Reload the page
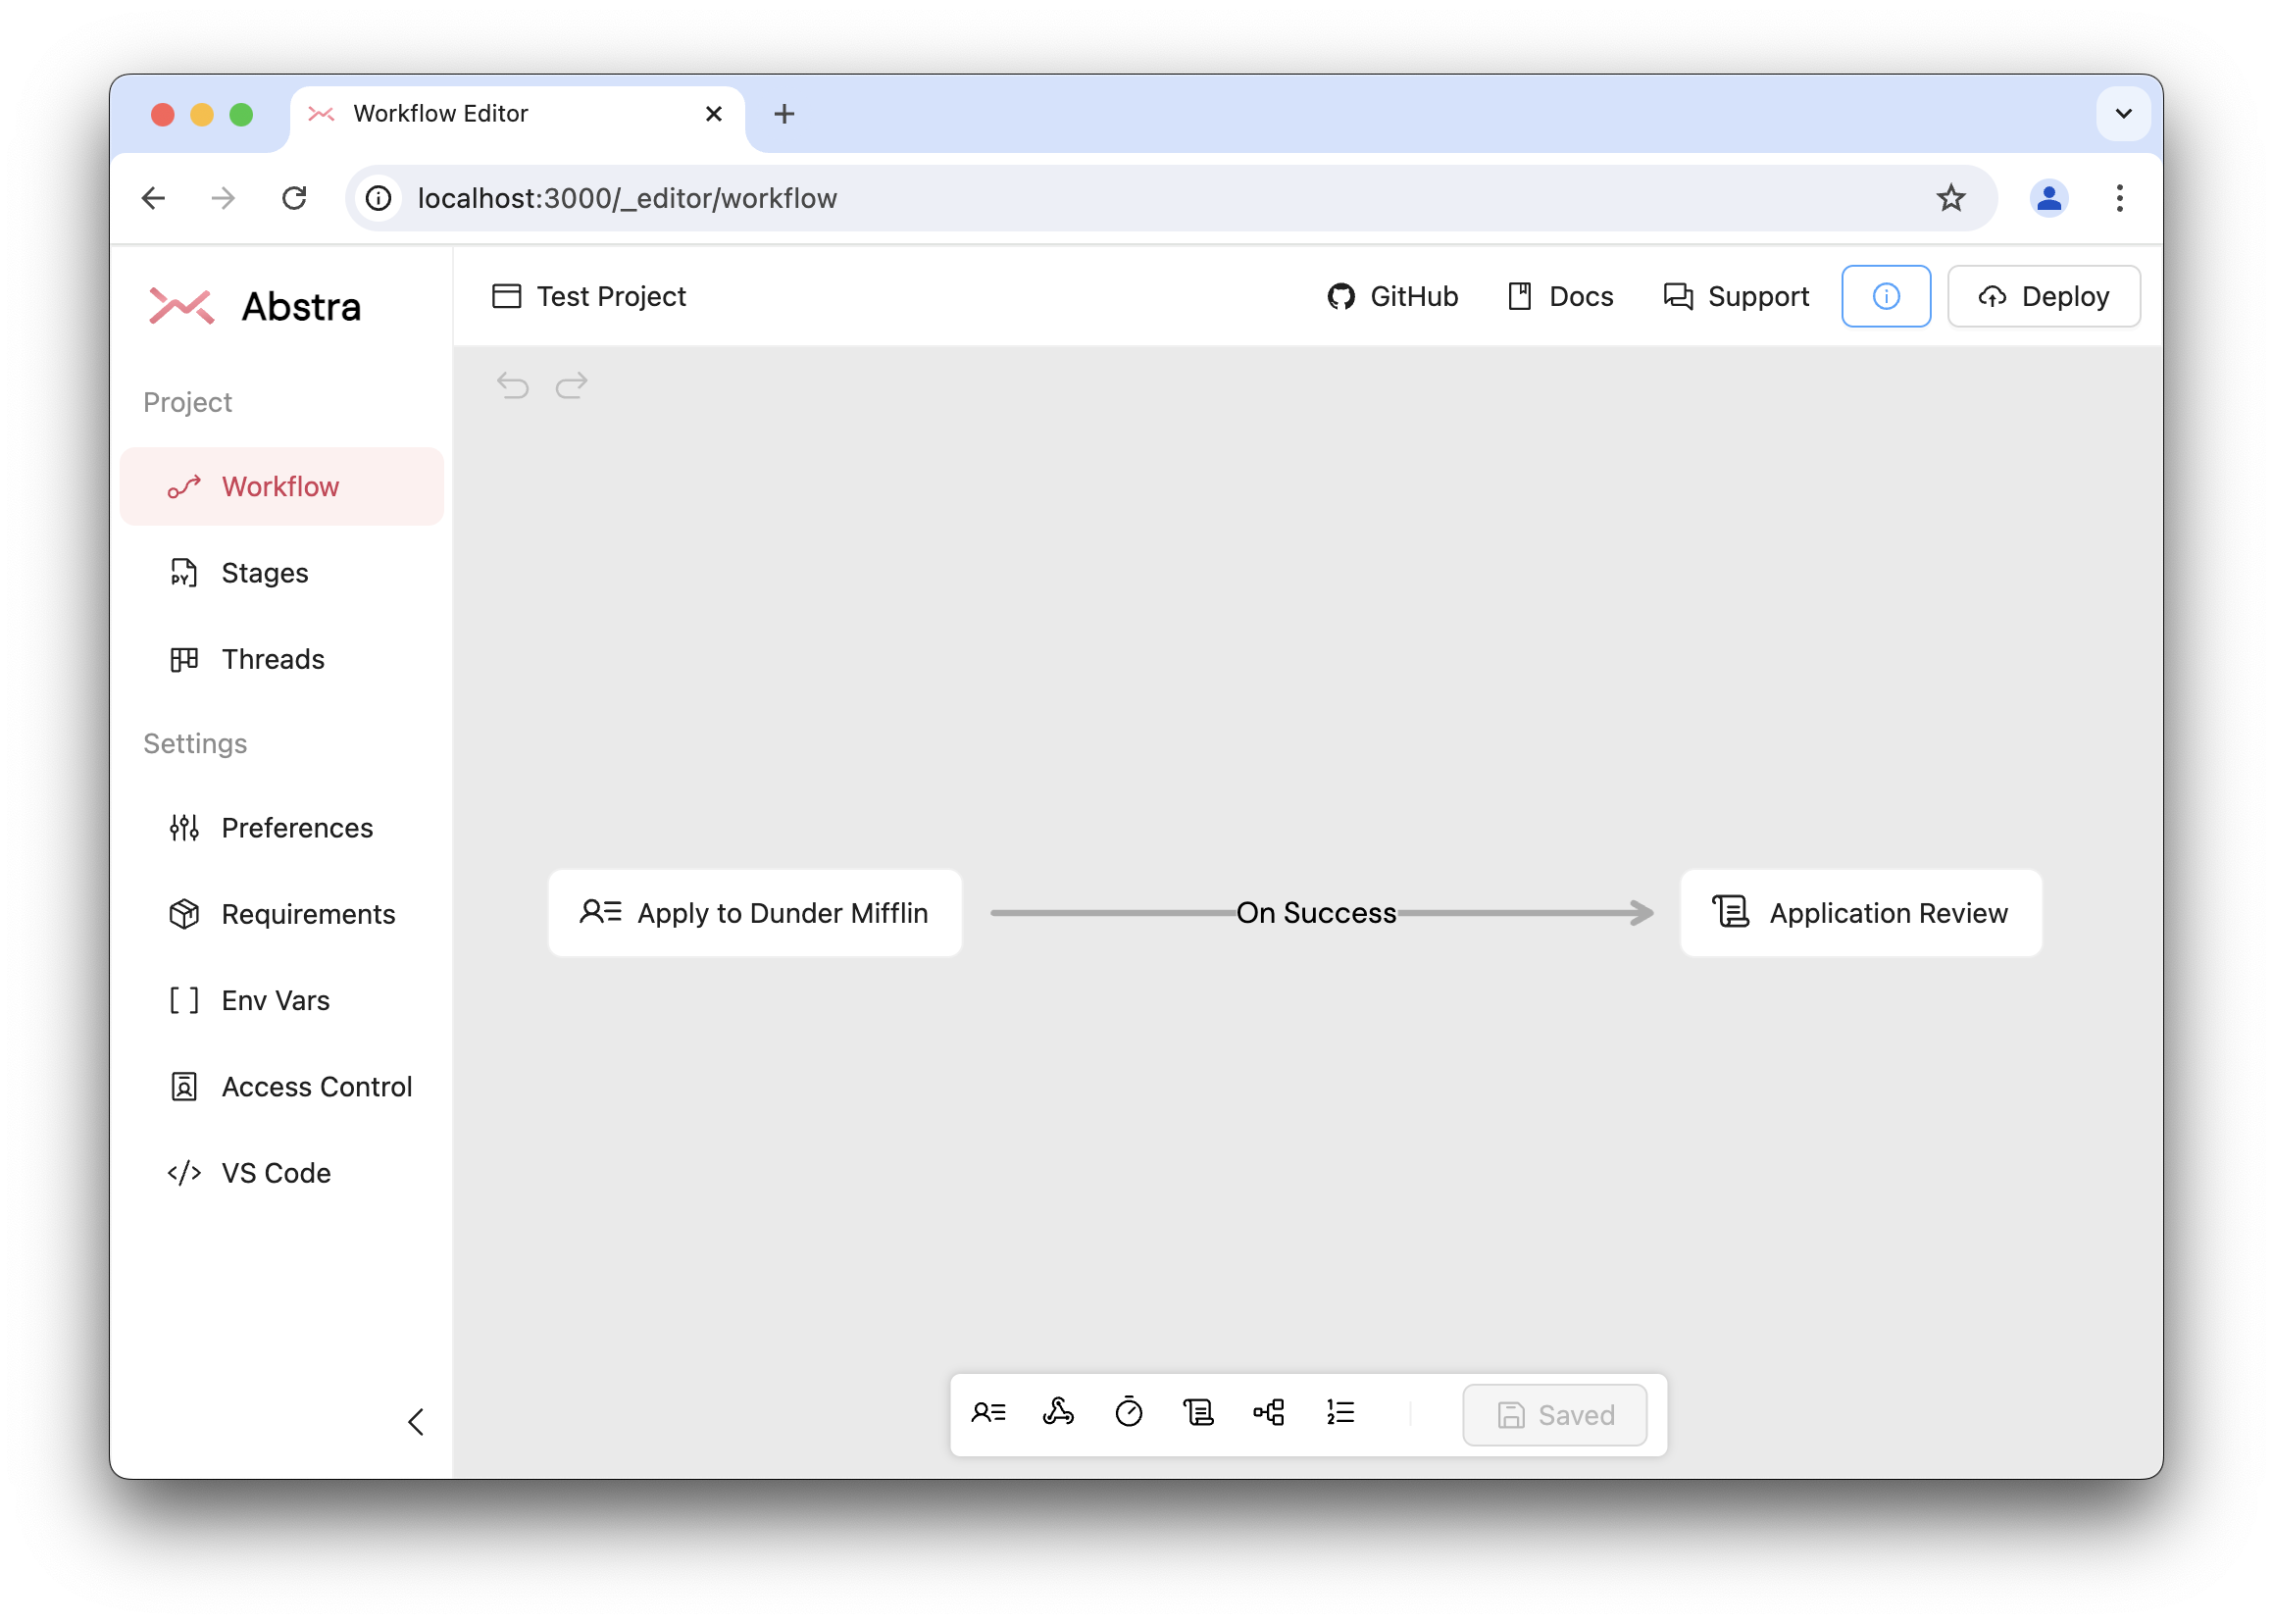This screenshot has width=2273, height=1624. click(x=294, y=198)
